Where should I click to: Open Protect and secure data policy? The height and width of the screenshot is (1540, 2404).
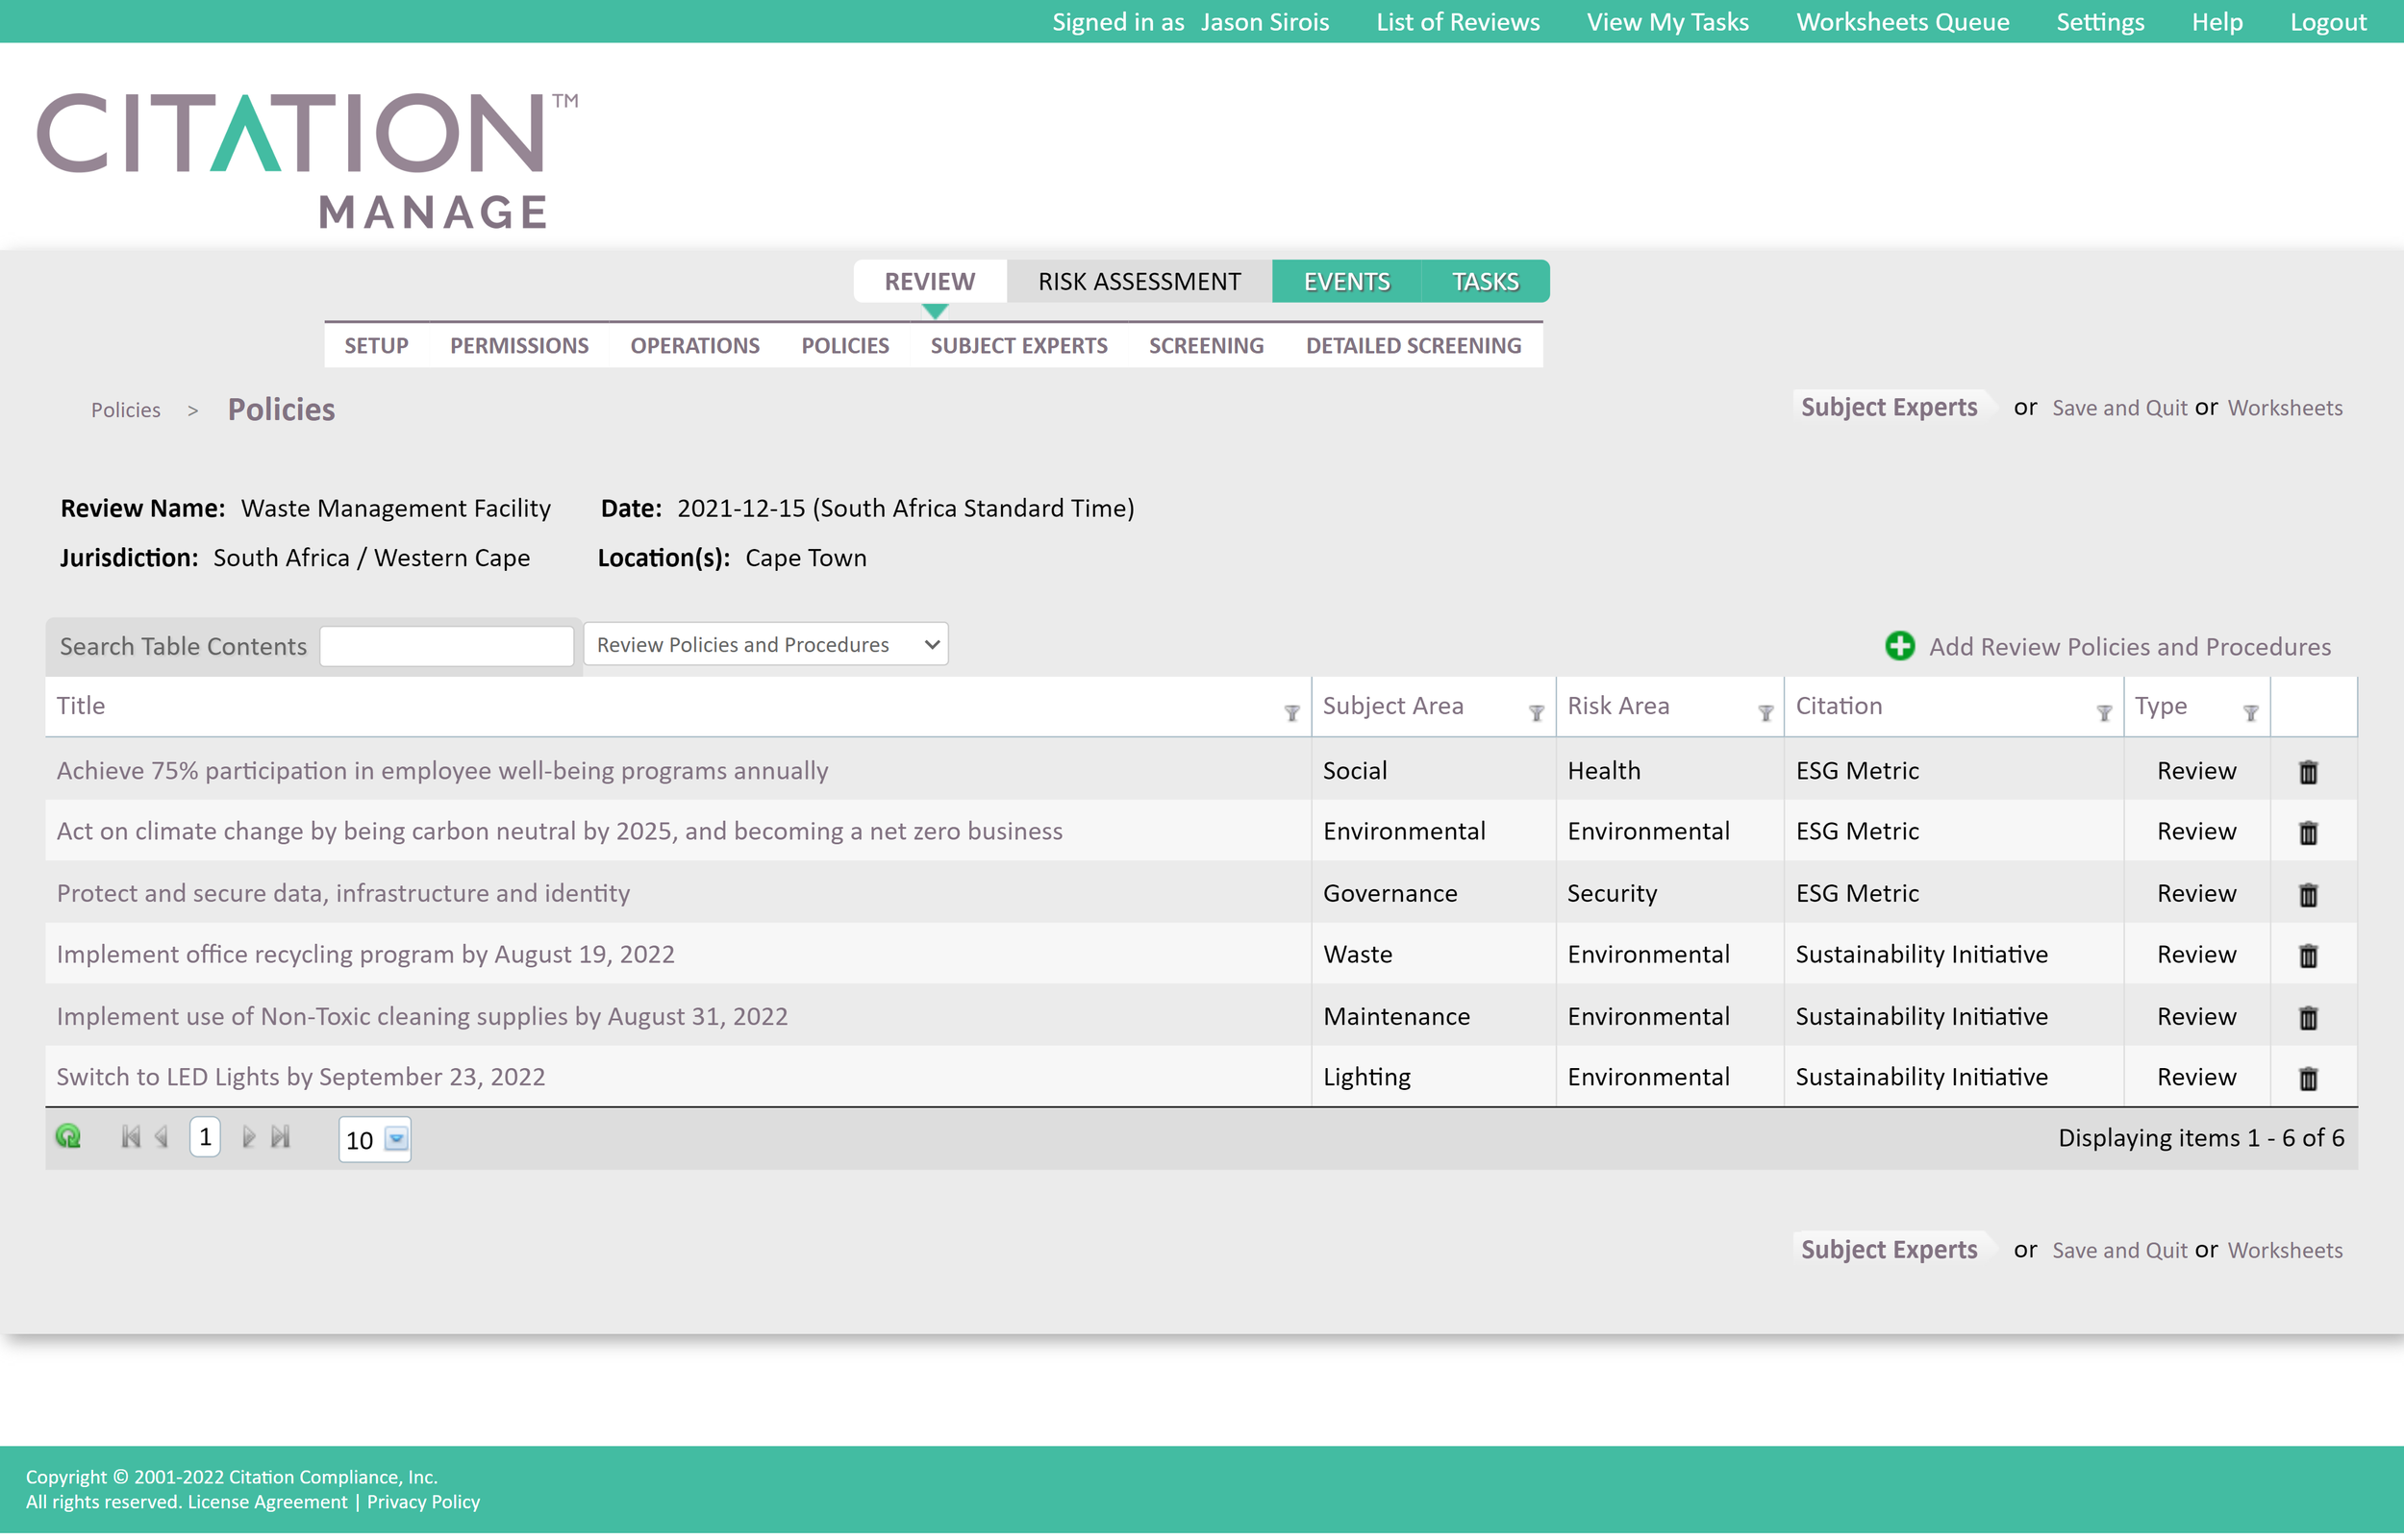343,894
